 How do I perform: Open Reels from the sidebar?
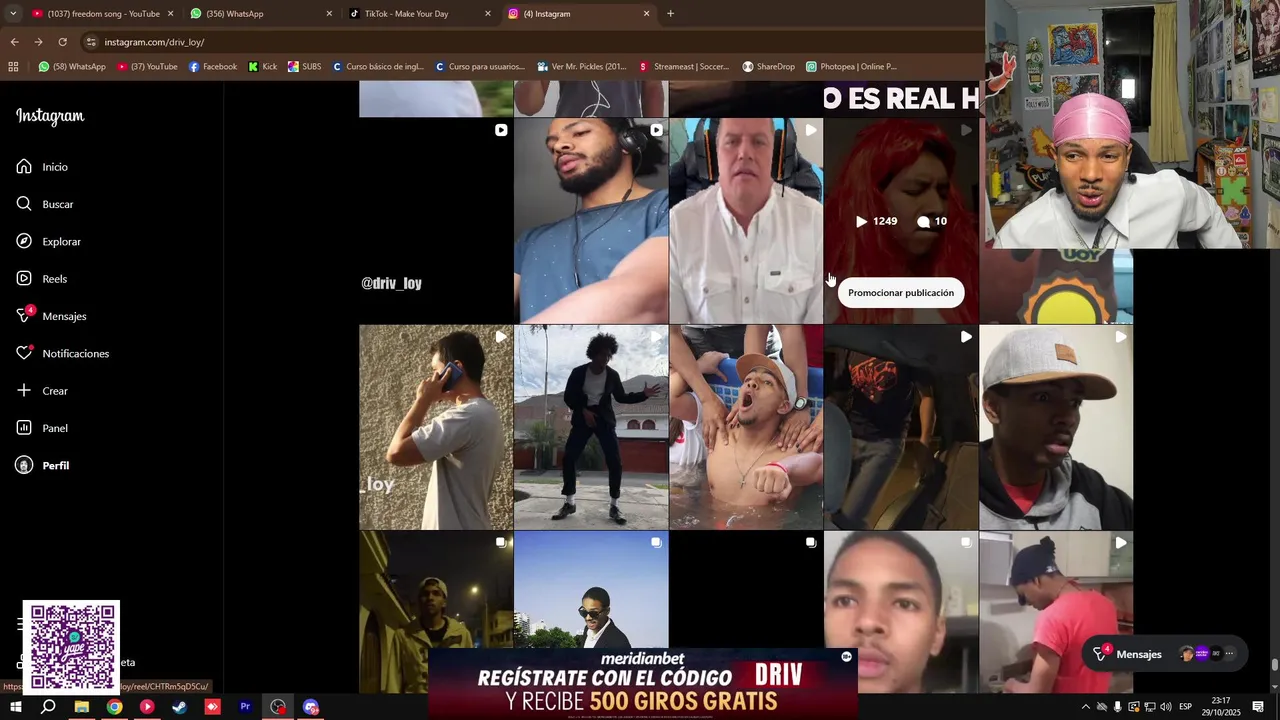[42, 279]
